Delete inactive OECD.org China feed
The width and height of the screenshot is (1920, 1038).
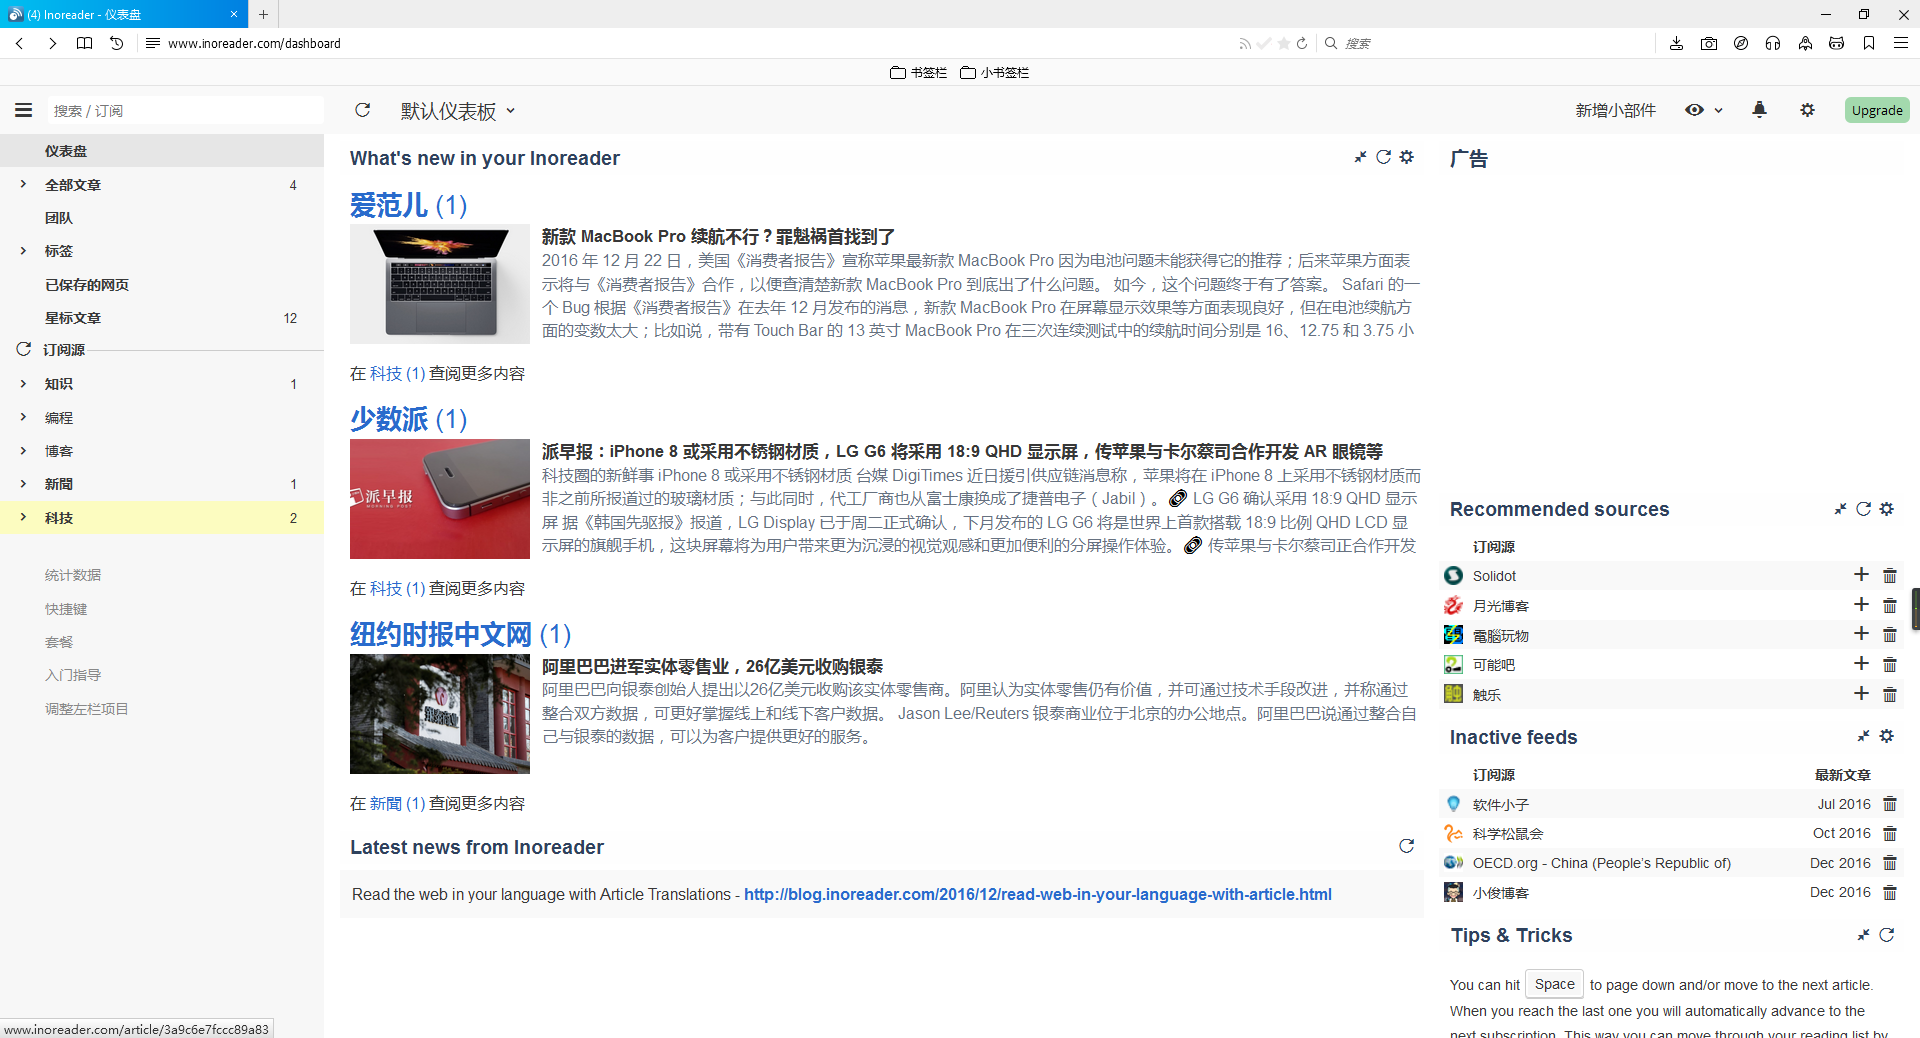(1890, 863)
